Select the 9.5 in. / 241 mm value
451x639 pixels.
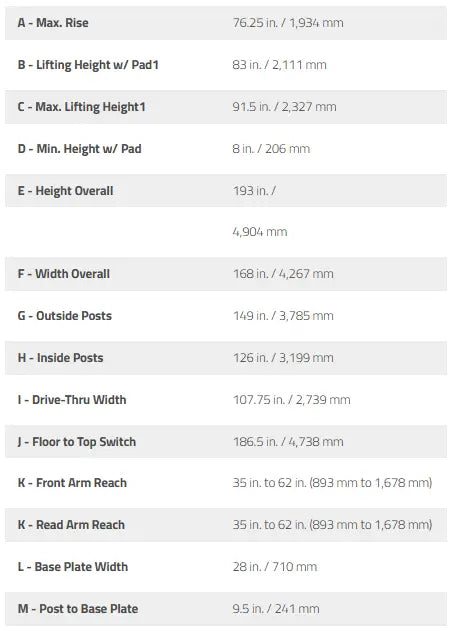click(276, 609)
